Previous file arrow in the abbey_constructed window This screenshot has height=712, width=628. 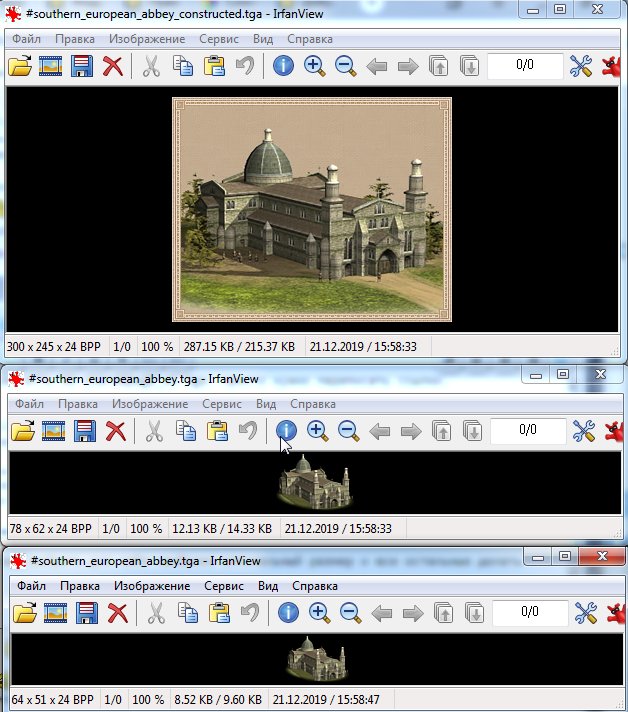pyautogui.click(x=376, y=67)
